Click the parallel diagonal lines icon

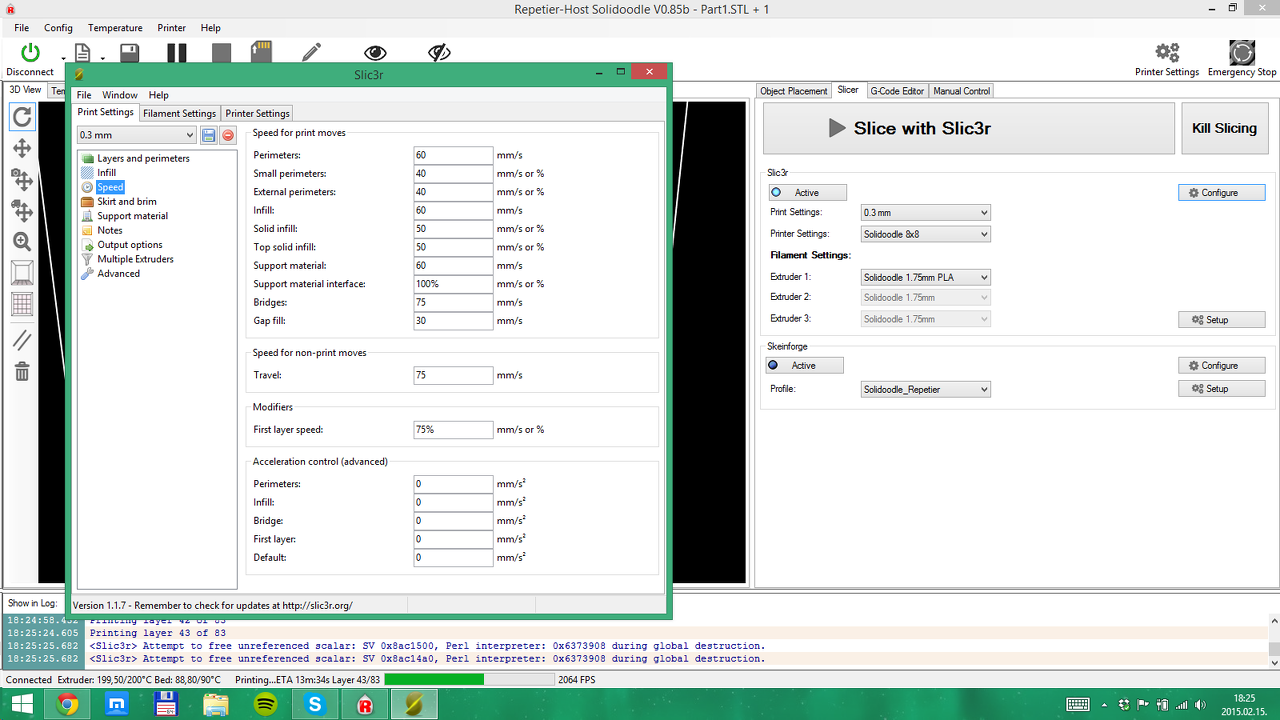coord(22,340)
